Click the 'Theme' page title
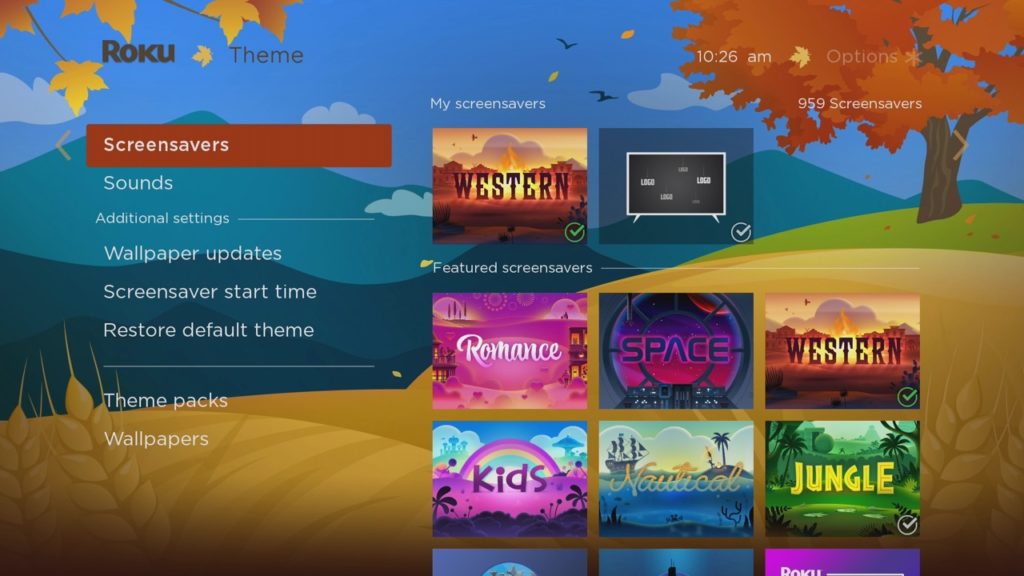 (266, 56)
